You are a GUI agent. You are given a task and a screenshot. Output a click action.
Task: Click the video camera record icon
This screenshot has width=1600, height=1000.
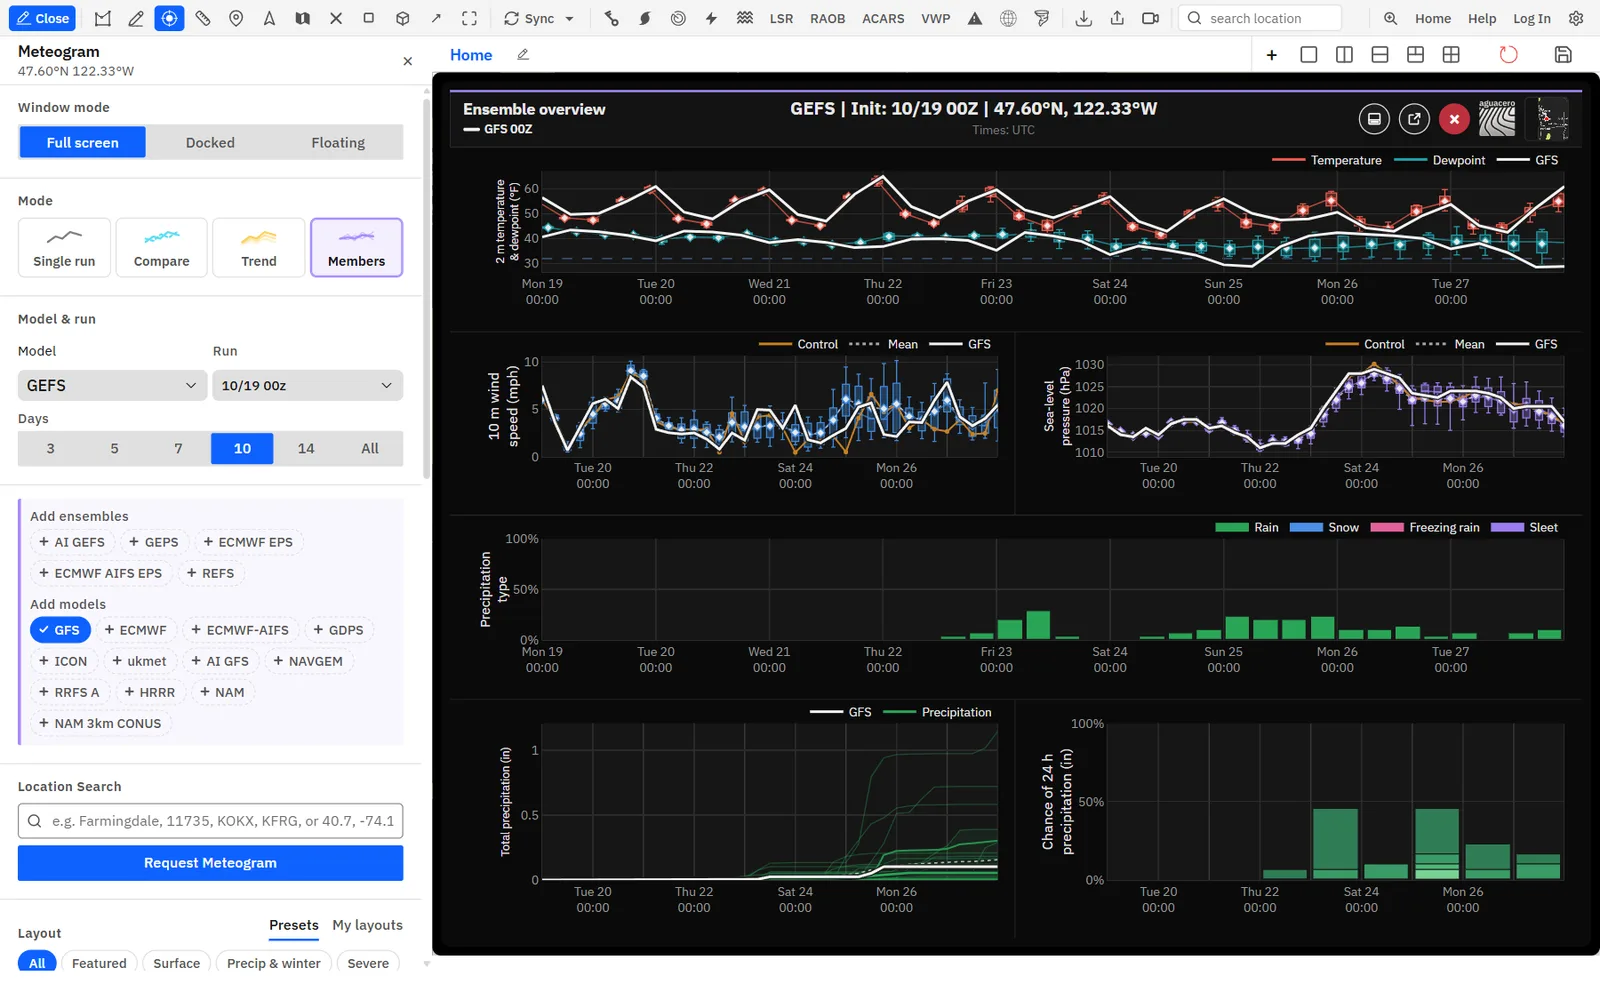1150,18
